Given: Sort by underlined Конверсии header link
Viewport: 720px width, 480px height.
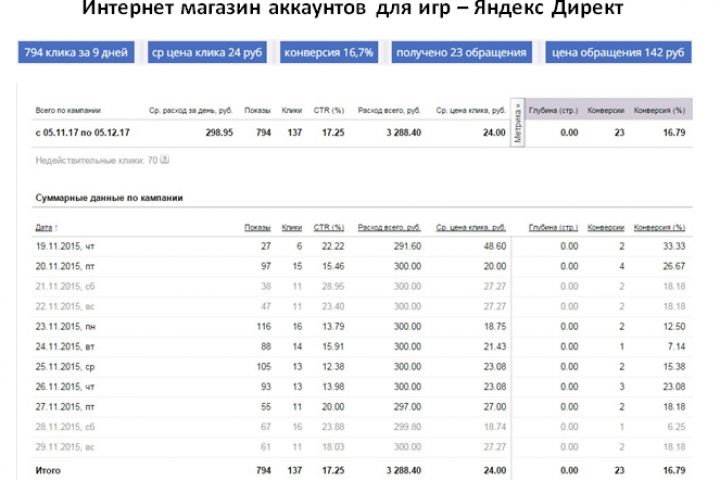Looking at the screenshot, I should (606, 227).
